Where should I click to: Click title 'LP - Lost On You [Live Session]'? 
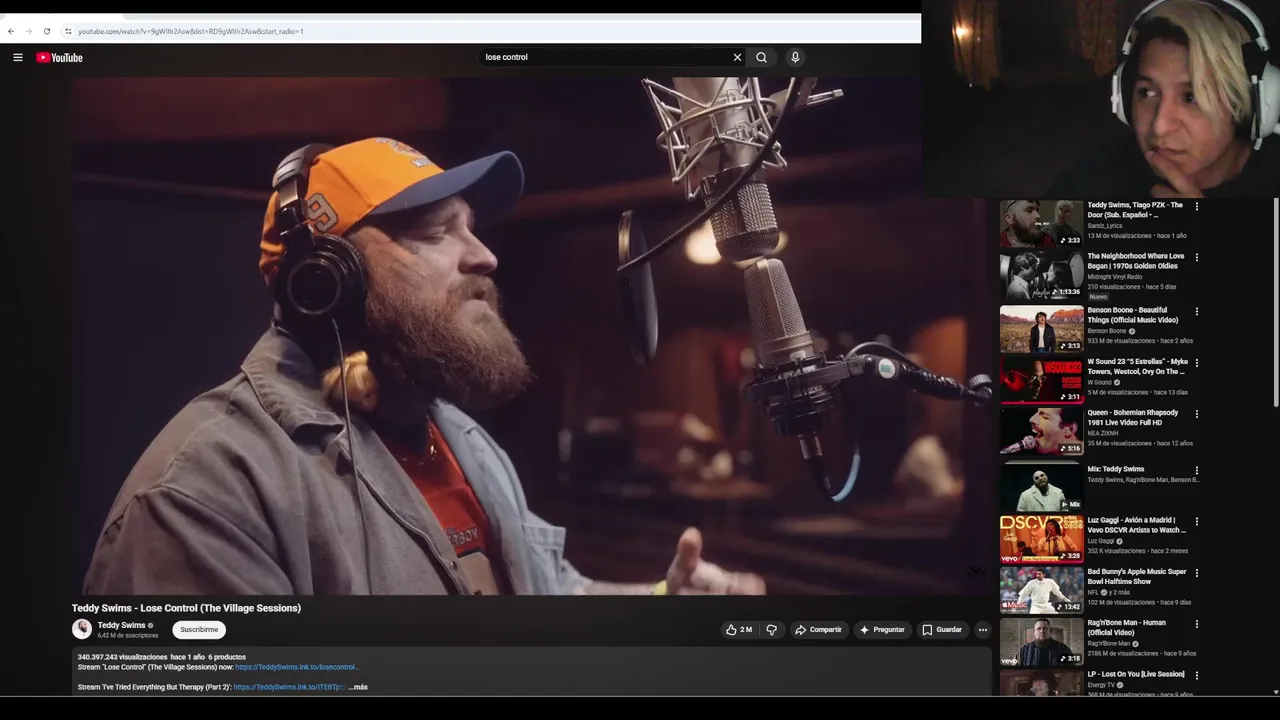point(1136,674)
